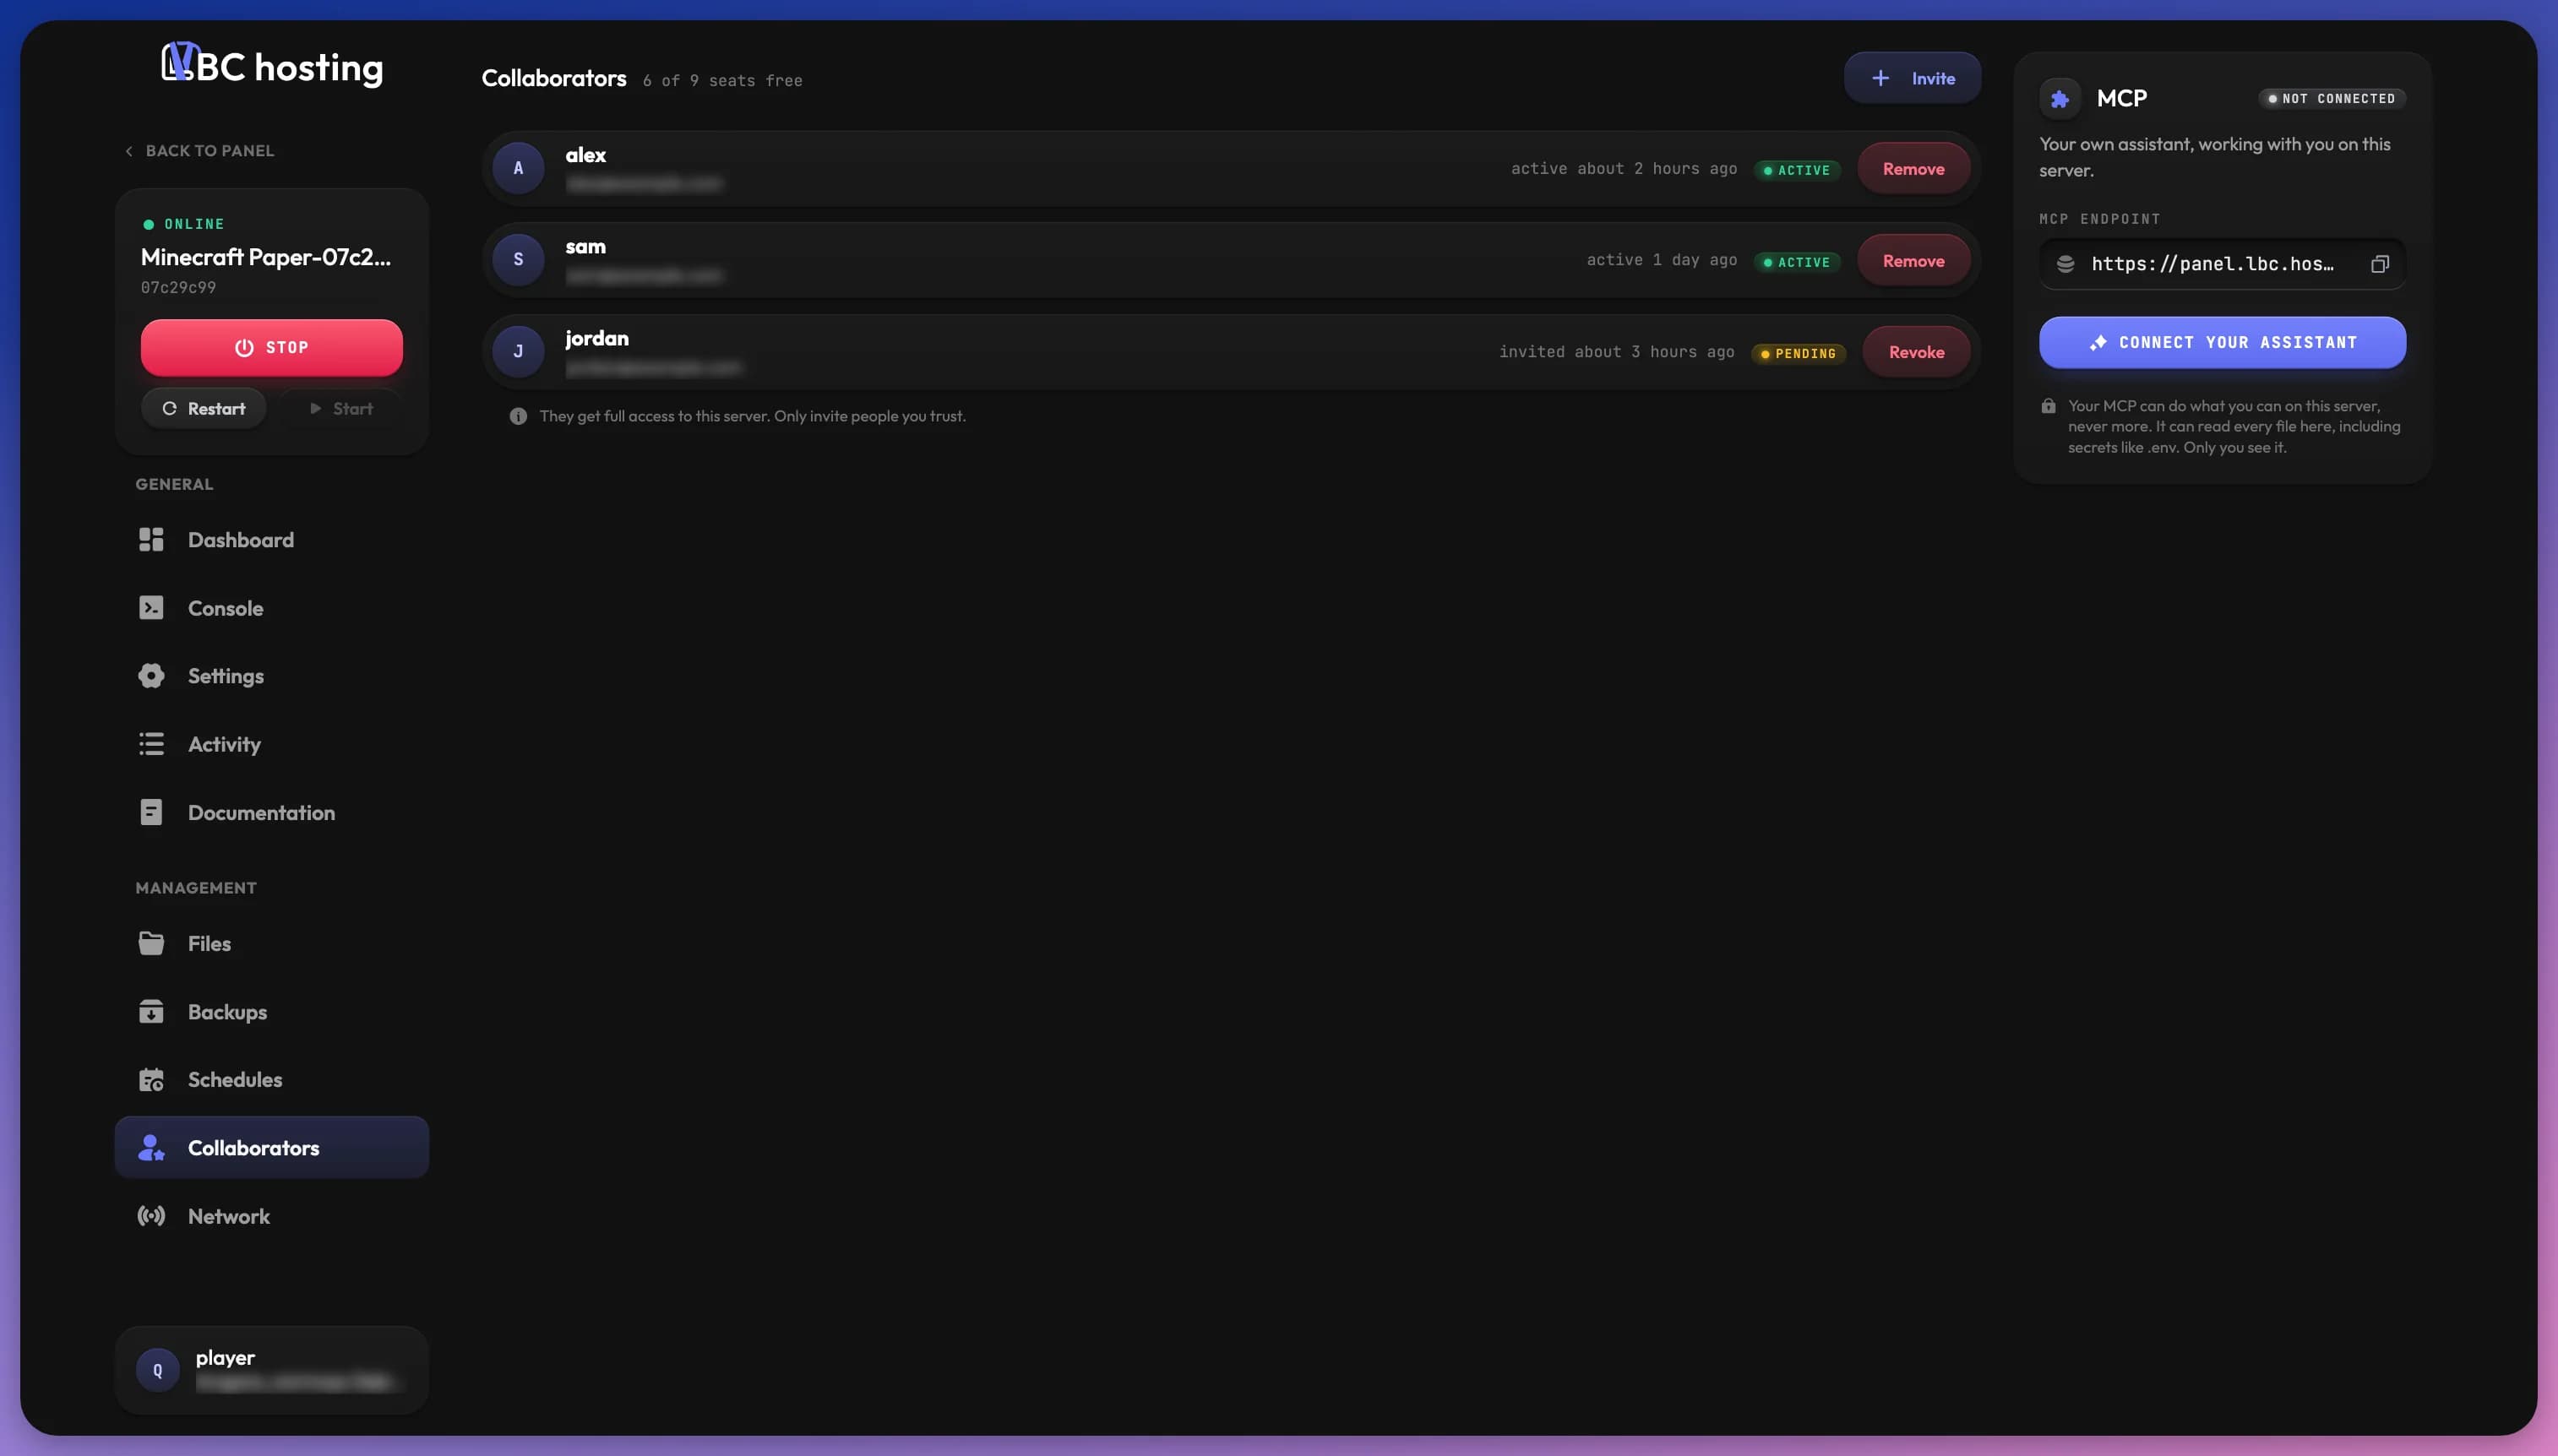2558x1456 pixels.
Task: Click jordan's PENDING status badge
Action: [x=1798, y=354]
